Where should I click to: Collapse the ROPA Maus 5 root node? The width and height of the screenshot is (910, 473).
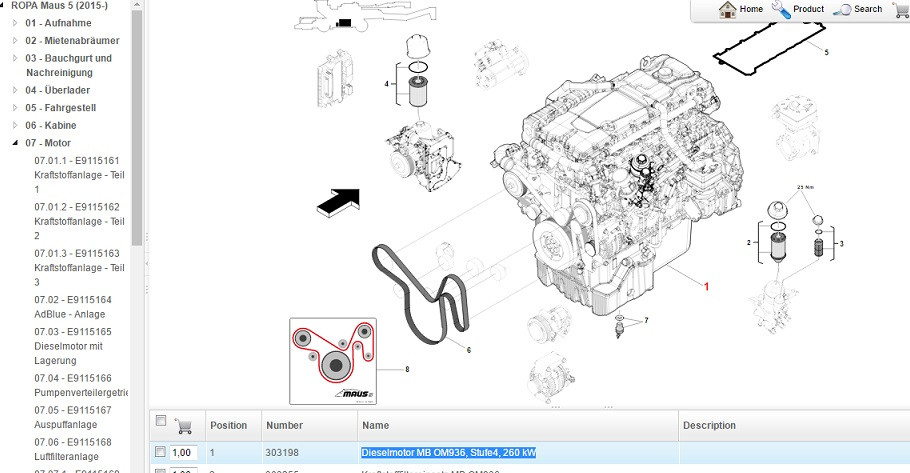pyautogui.click(x=3, y=6)
